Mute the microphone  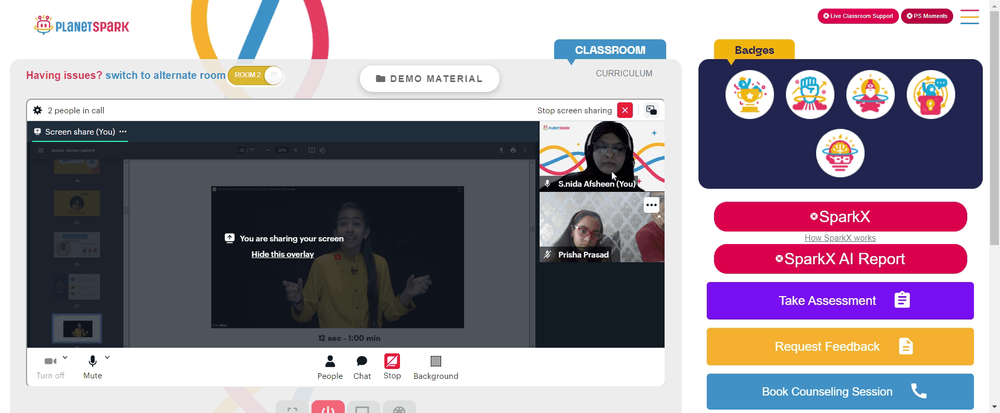coord(92,368)
